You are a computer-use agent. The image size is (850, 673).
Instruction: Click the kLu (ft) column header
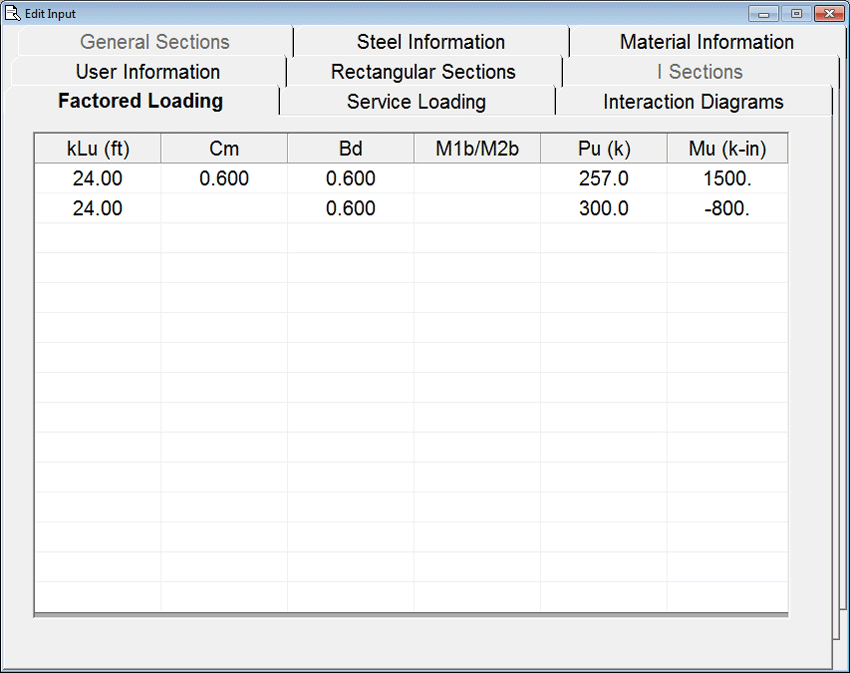tap(98, 149)
